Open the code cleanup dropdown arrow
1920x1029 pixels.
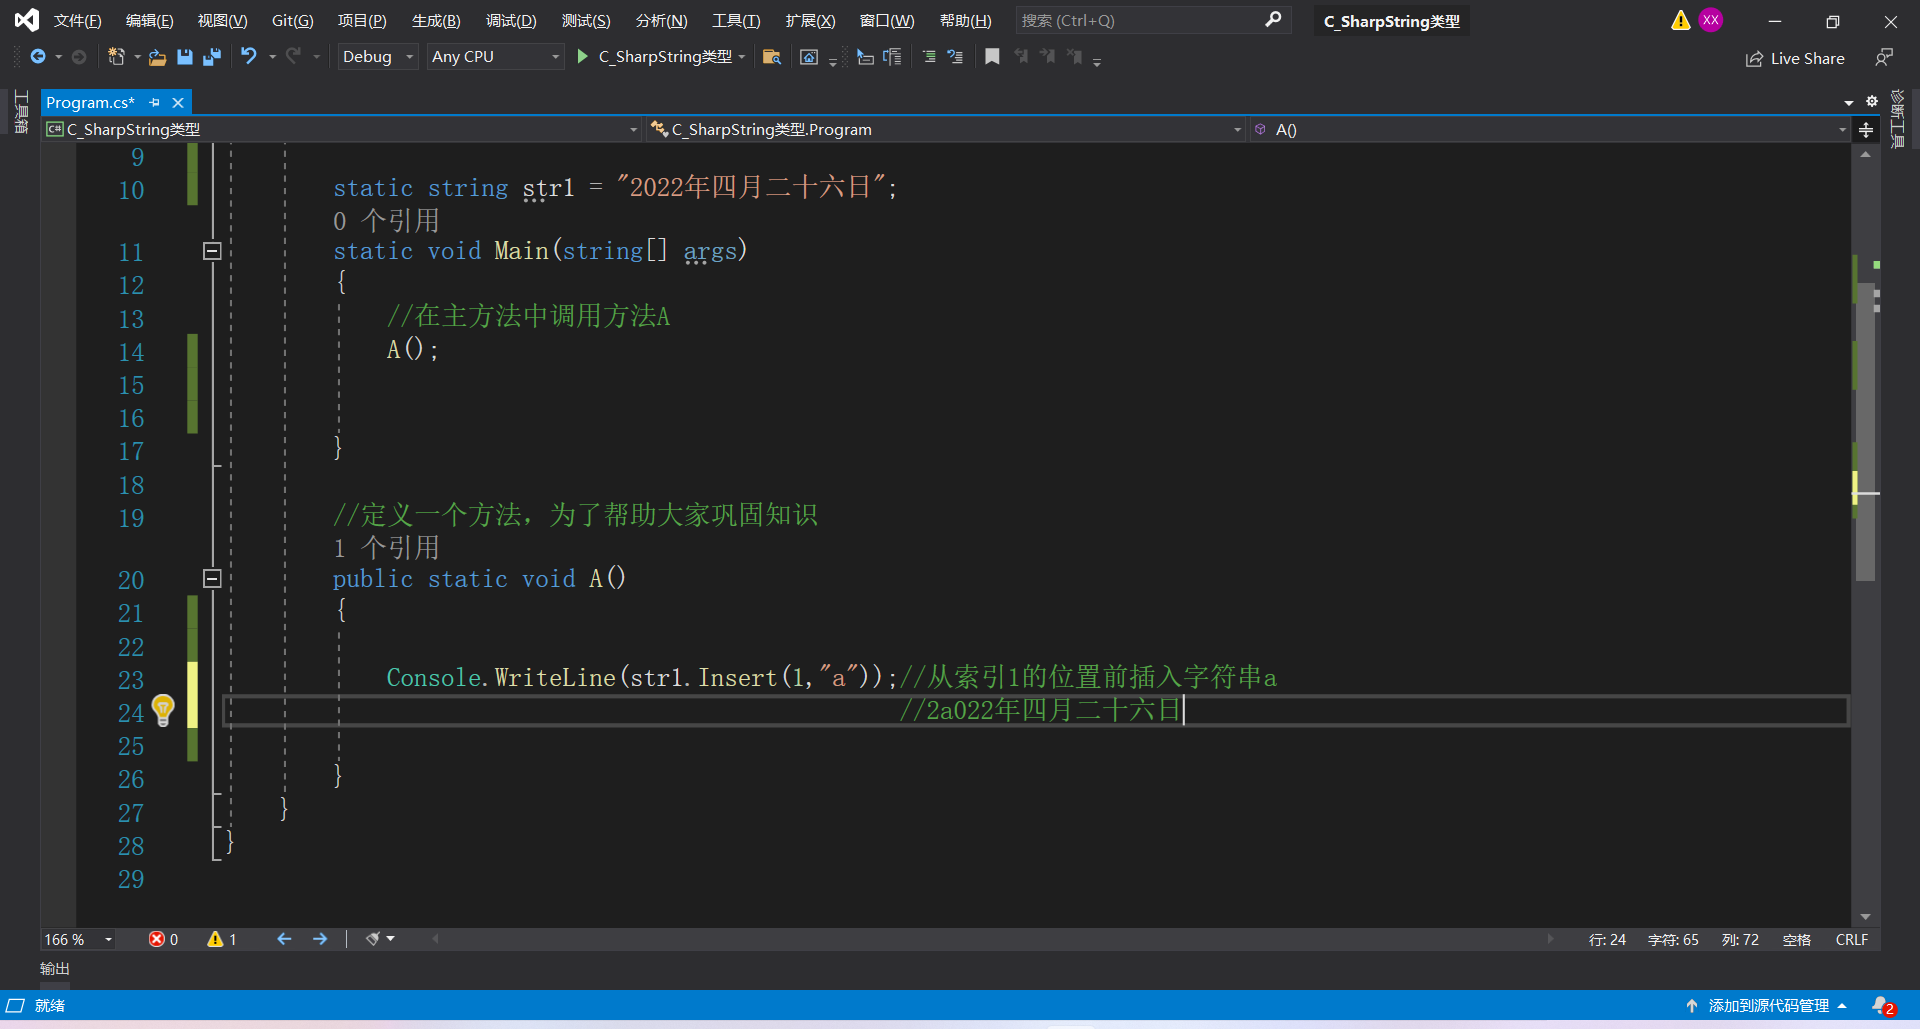[391, 939]
